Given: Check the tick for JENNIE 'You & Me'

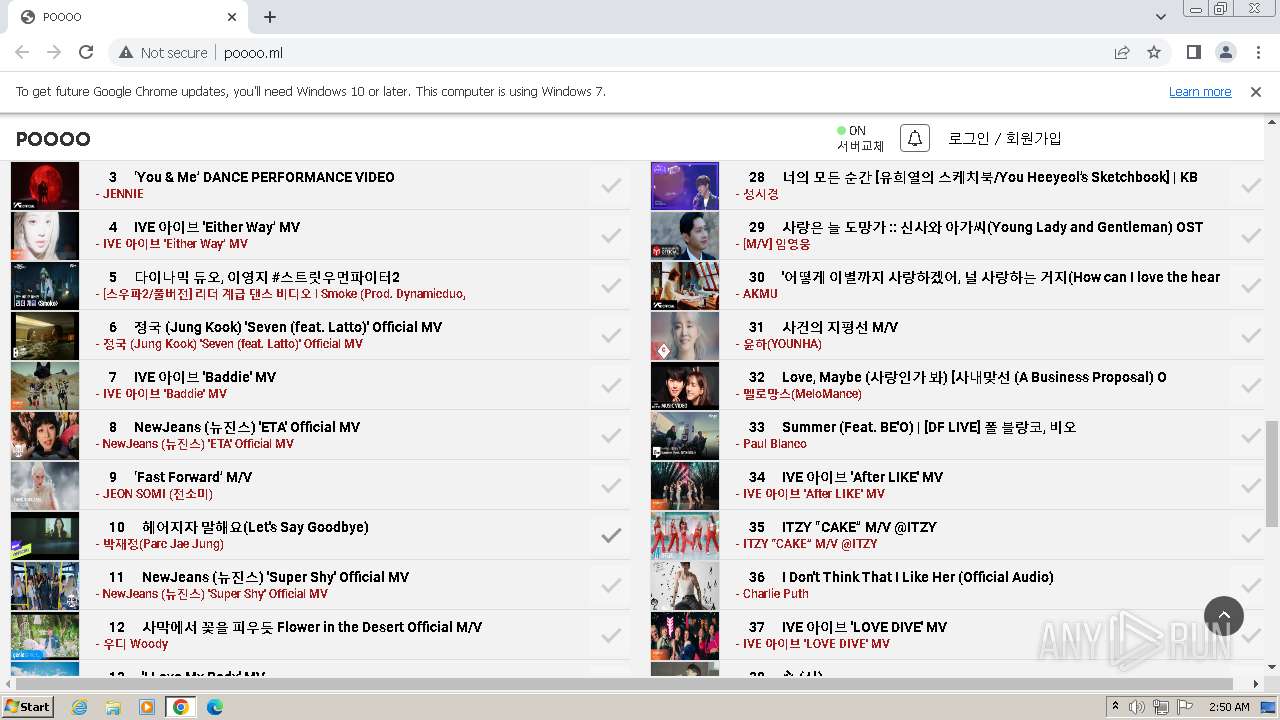Looking at the screenshot, I should pos(611,185).
